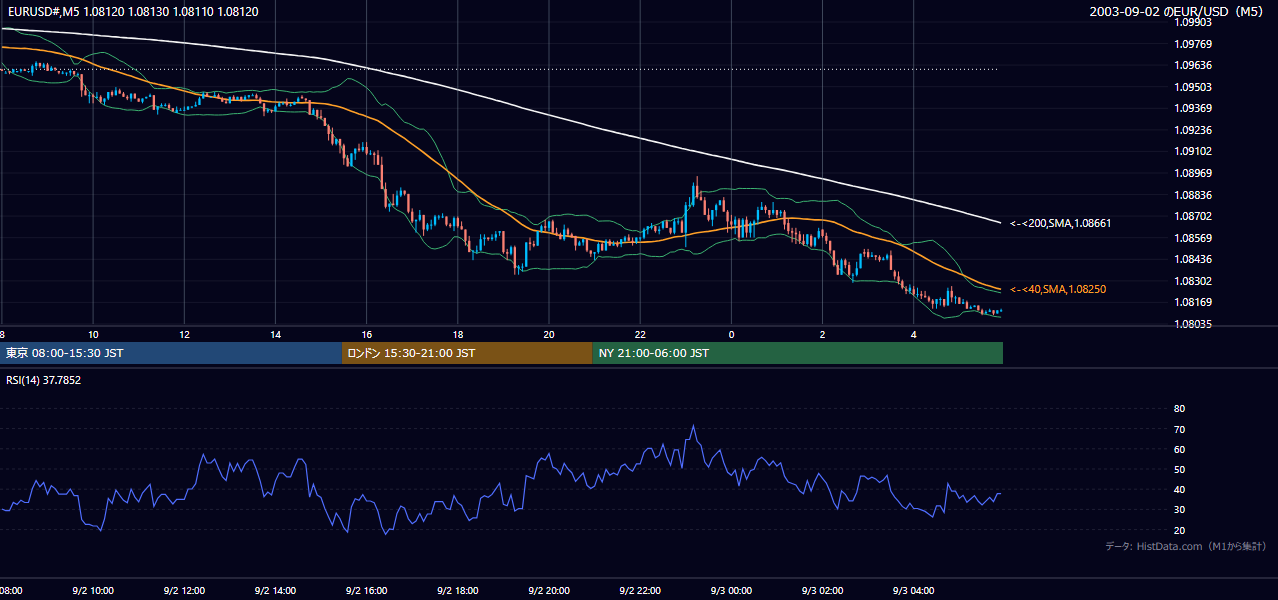Click the EURUSD#,M5 symbol header
The width and height of the screenshot is (1278, 600).
(x=132, y=11)
